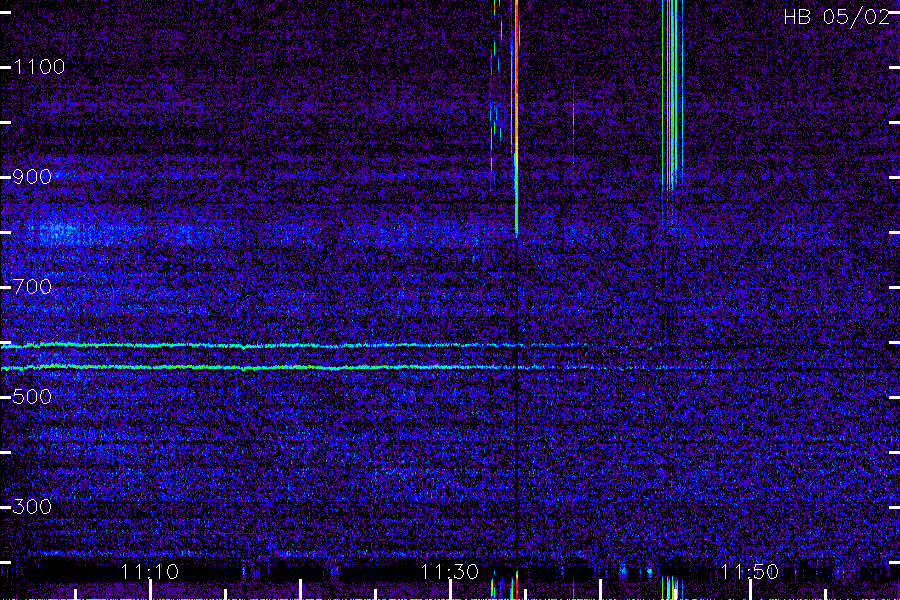900x600 pixels.
Task: Click the 500 frequency axis label
Action: point(32,397)
